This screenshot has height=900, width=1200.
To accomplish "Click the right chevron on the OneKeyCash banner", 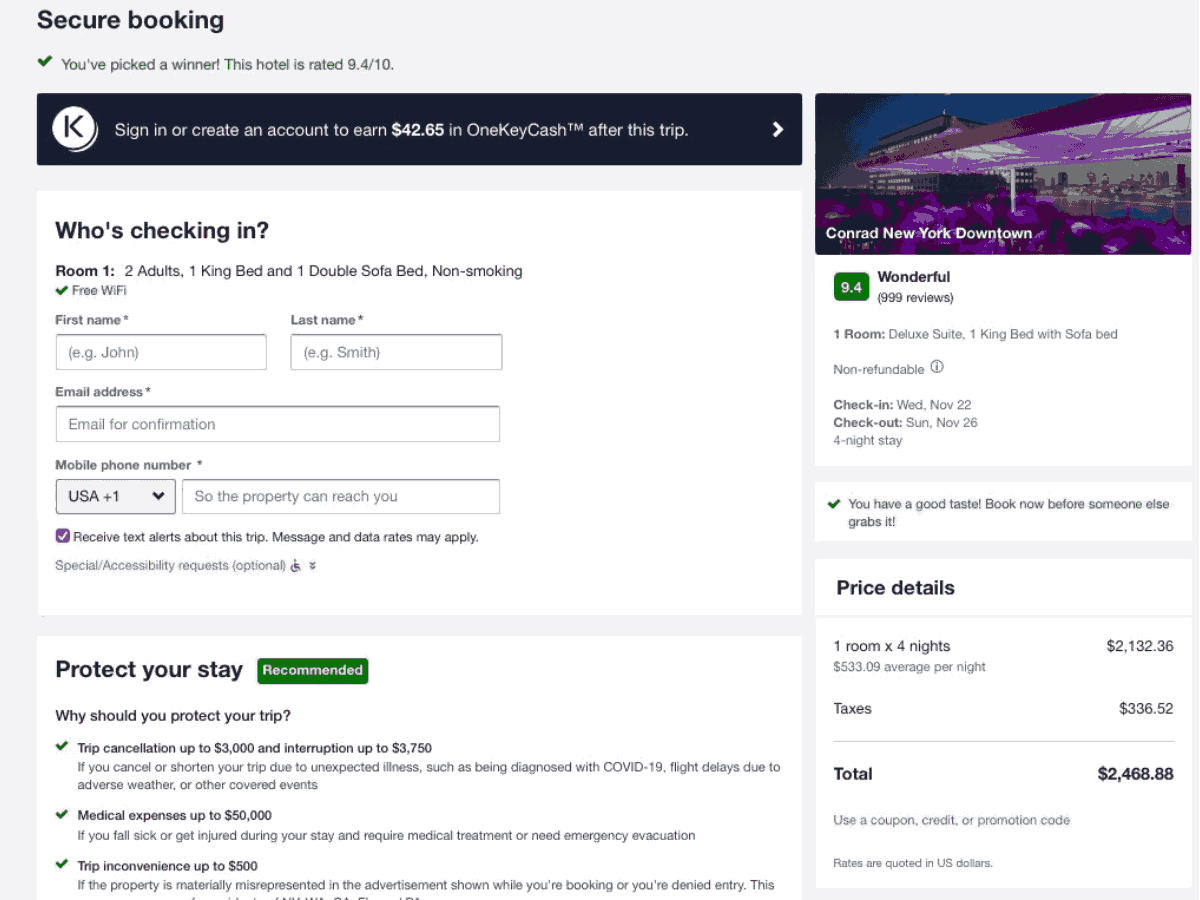I will point(777,128).
